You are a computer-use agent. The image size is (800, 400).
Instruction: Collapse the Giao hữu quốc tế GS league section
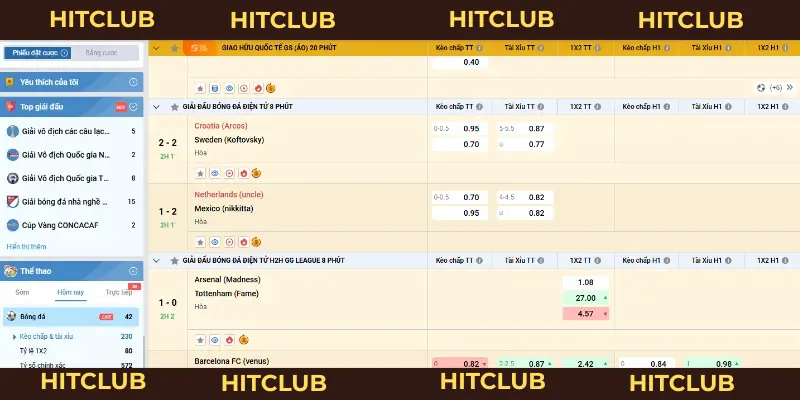[156, 48]
